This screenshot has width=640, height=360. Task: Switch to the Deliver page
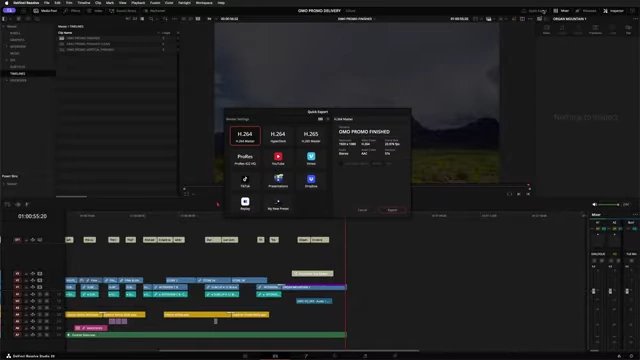[395, 356]
